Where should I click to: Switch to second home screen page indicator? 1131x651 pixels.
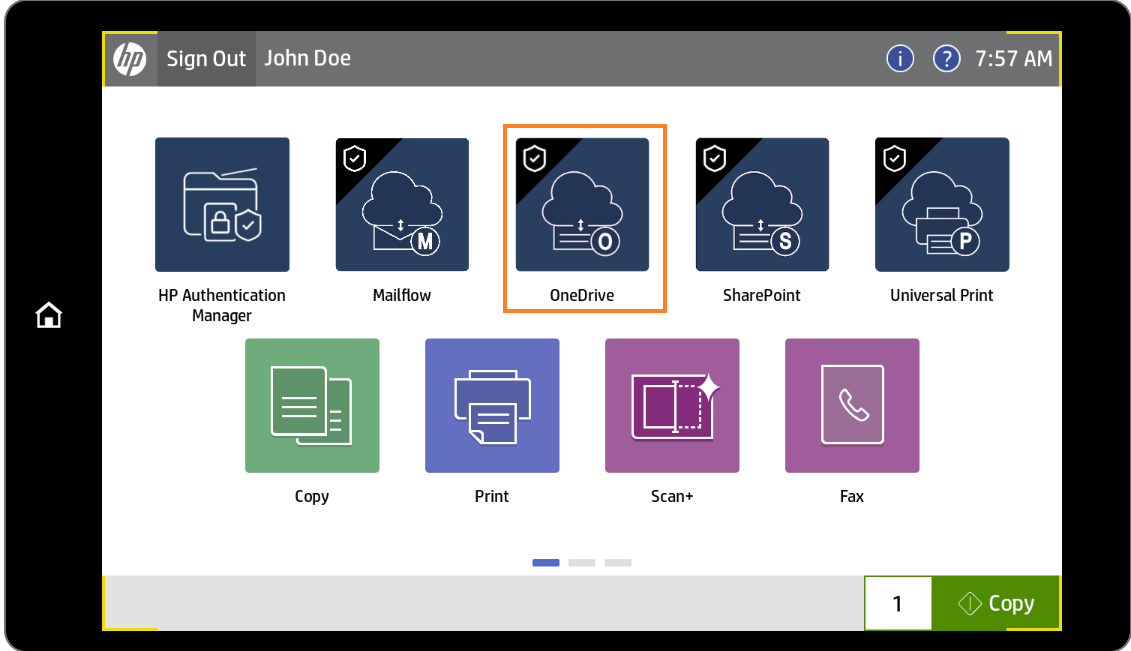(582, 562)
